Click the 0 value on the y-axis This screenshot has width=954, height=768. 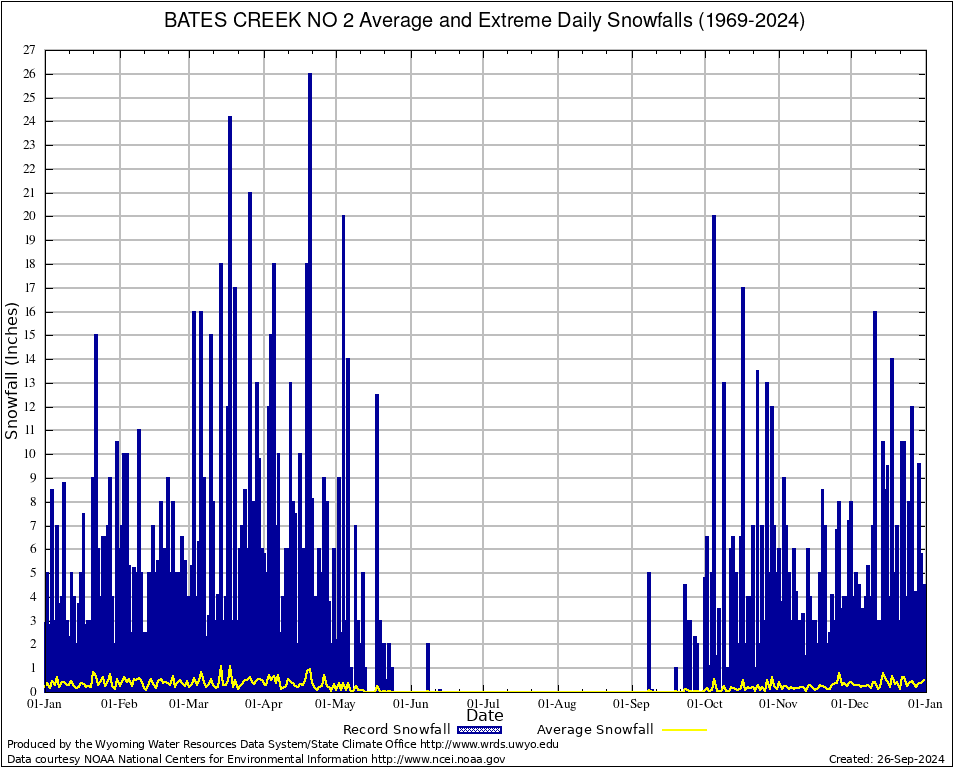tap(33, 692)
